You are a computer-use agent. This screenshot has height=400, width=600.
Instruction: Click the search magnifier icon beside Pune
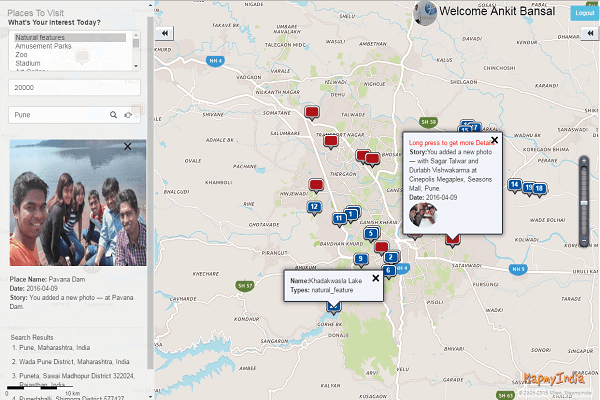[x=114, y=116]
